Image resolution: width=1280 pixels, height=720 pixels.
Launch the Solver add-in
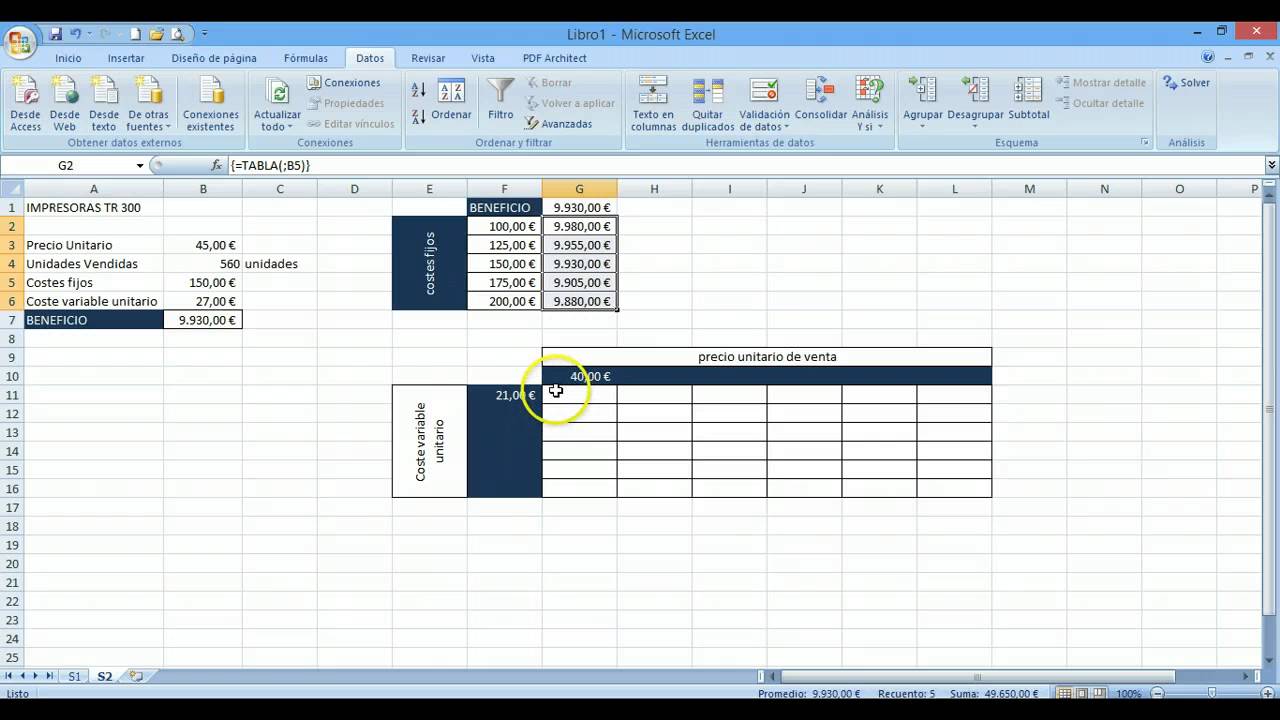point(1187,83)
